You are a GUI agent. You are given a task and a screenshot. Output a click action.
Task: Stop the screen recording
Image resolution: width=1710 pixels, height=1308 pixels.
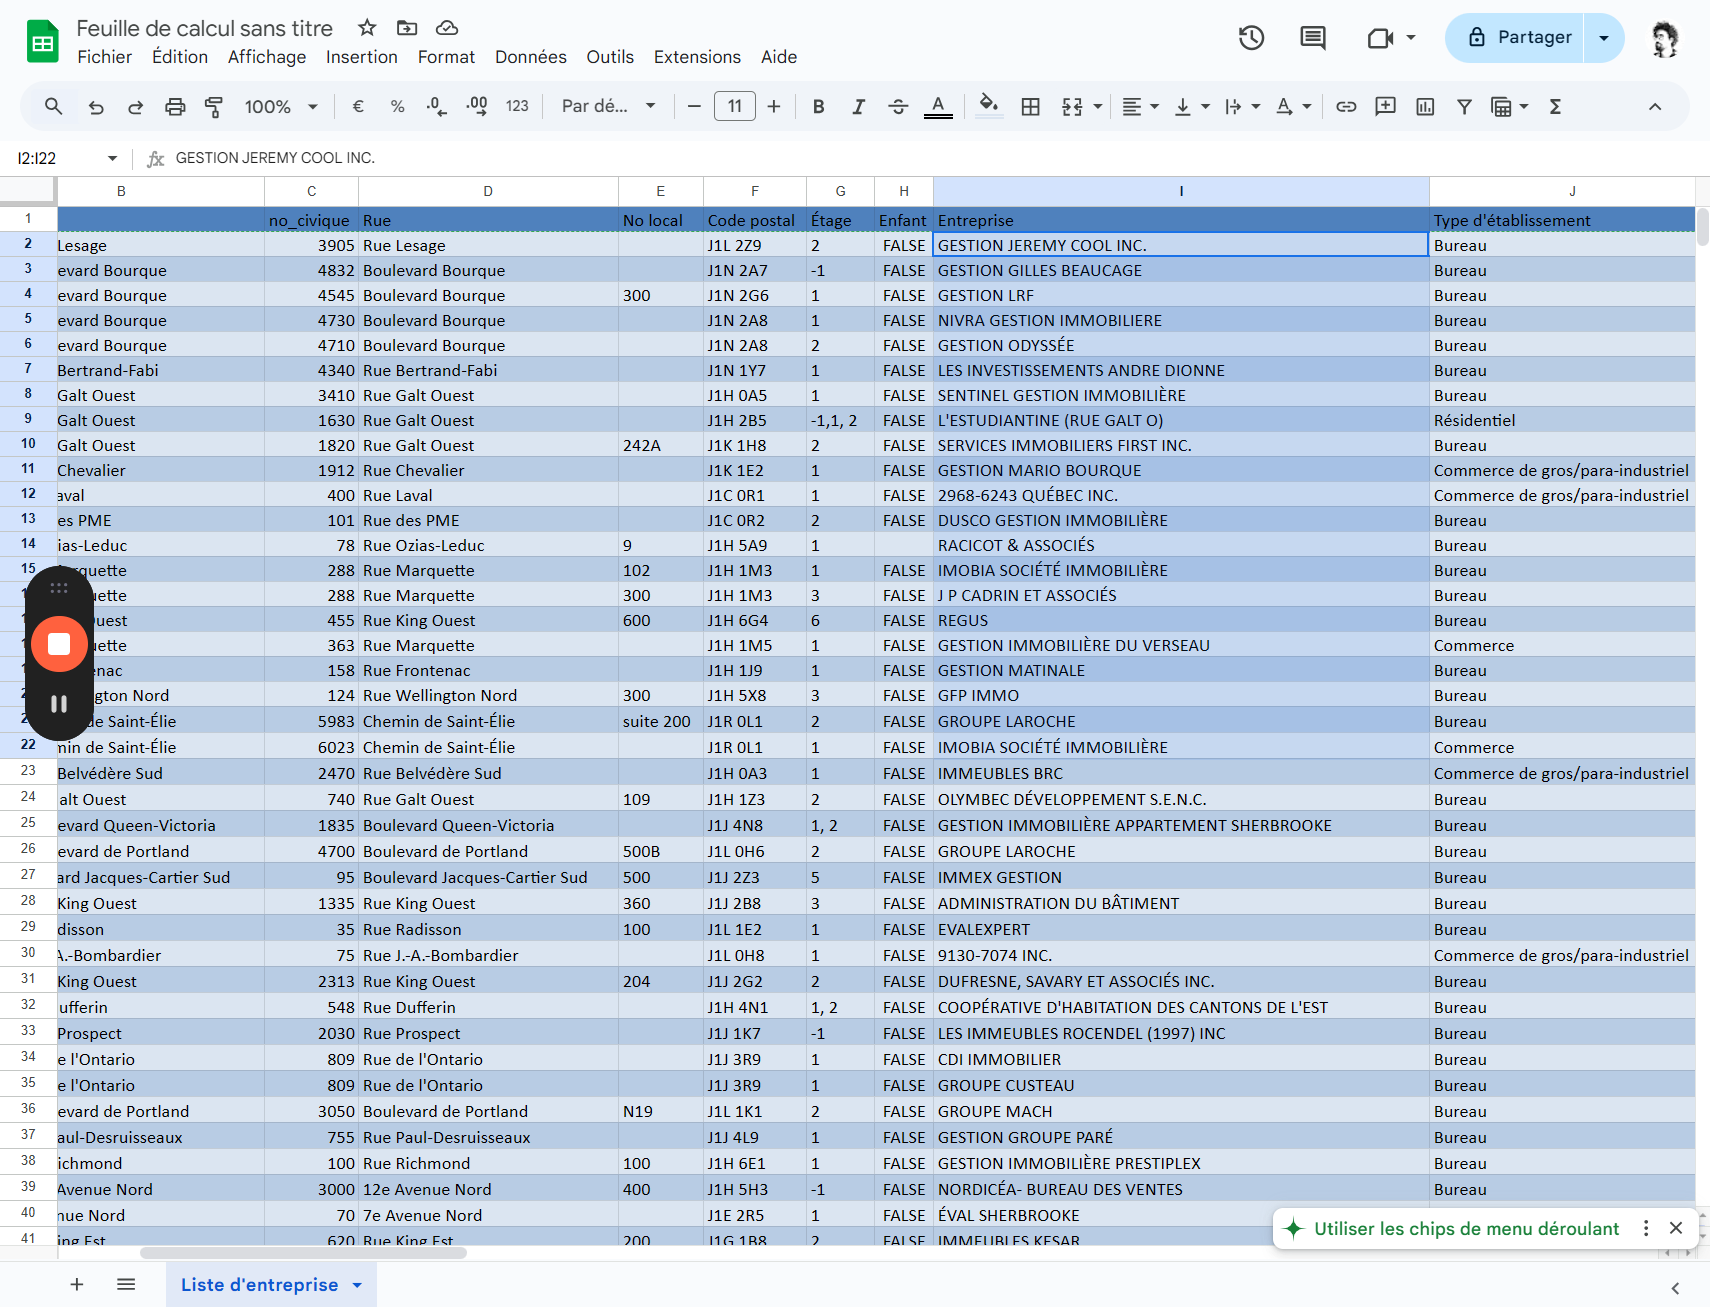coord(59,644)
